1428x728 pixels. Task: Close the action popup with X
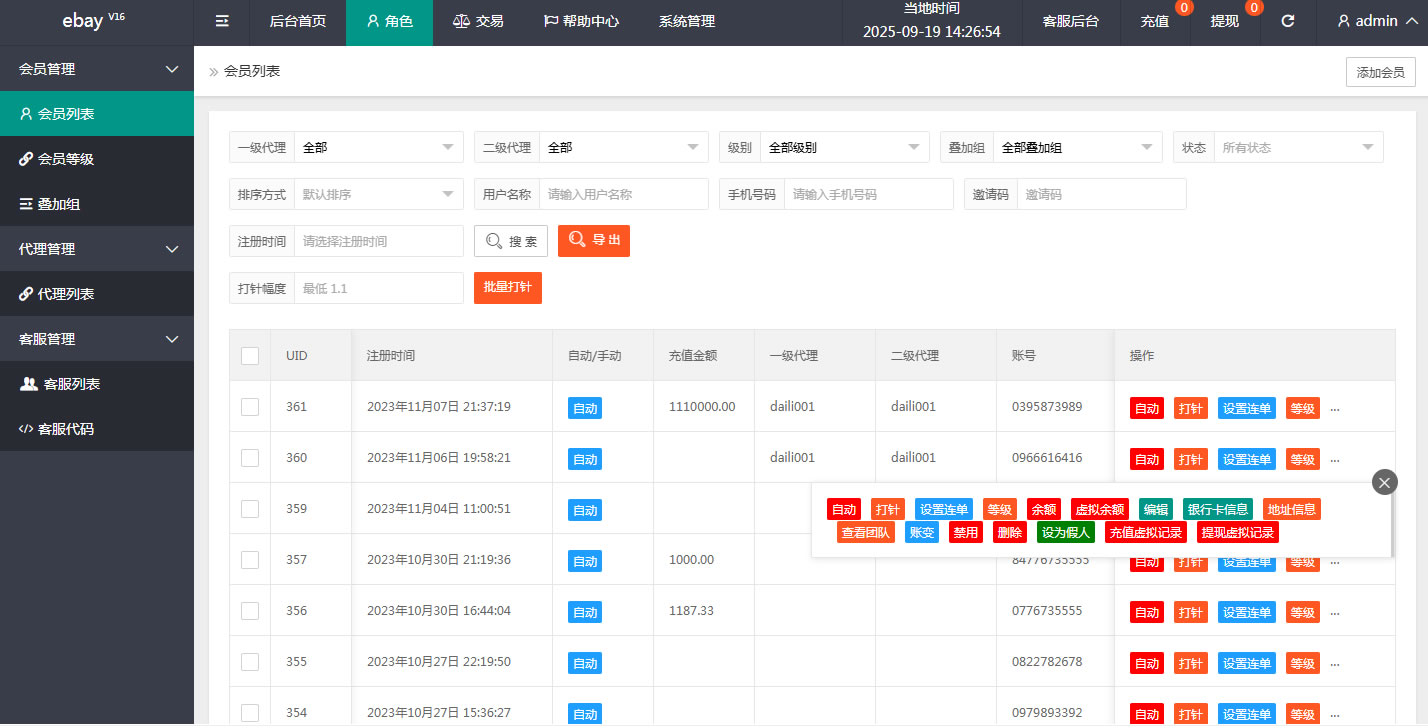pos(1384,482)
